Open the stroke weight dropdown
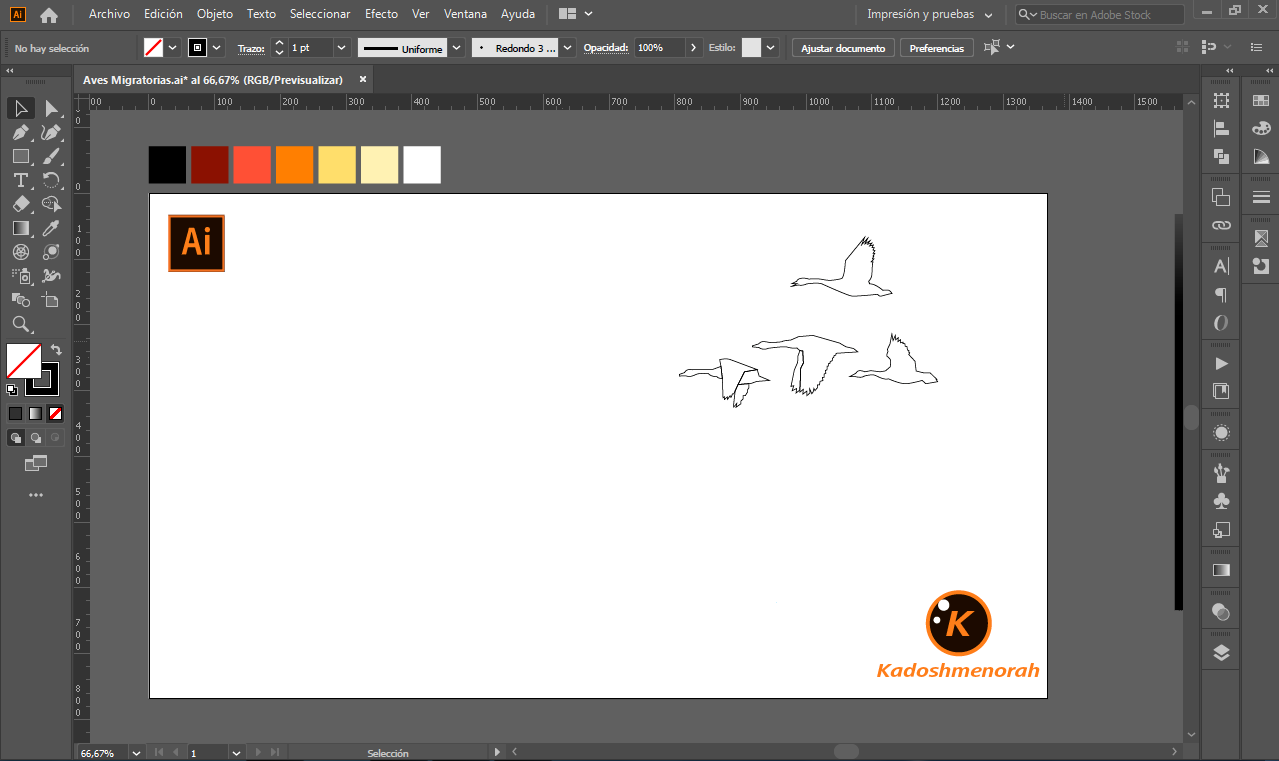 pyautogui.click(x=342, y=48)
